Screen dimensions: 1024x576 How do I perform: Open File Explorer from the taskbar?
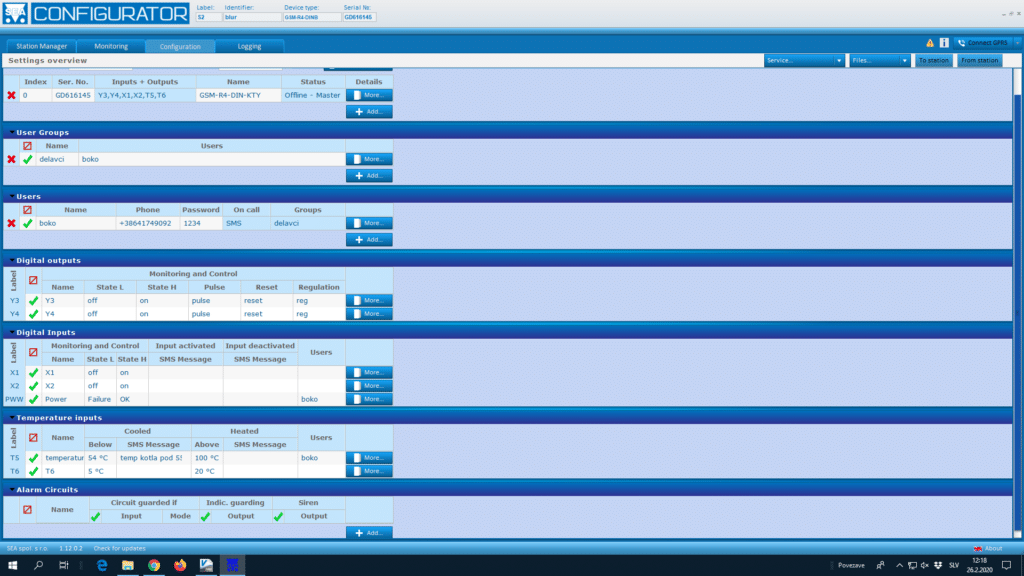[x=127, y=566]
